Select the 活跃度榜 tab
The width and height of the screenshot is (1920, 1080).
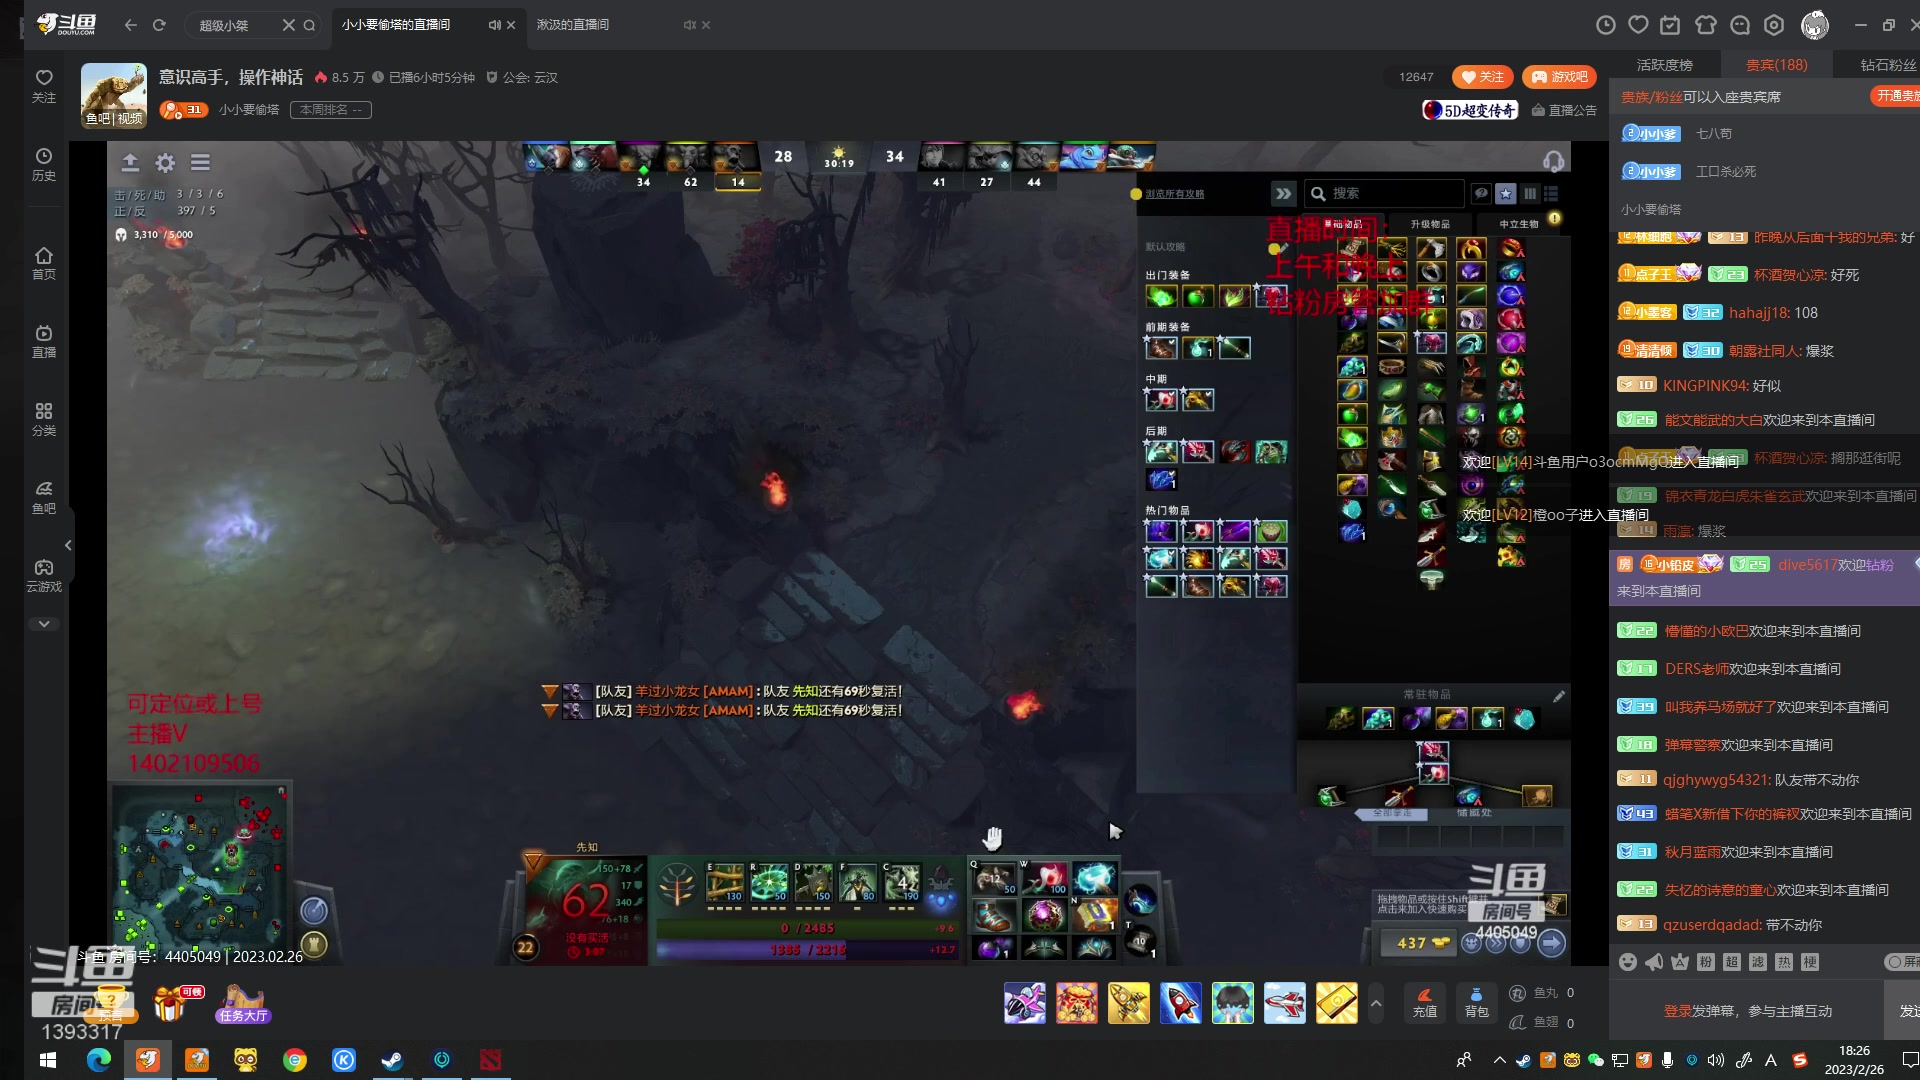pyautogui.click(x=1665, y=65)
